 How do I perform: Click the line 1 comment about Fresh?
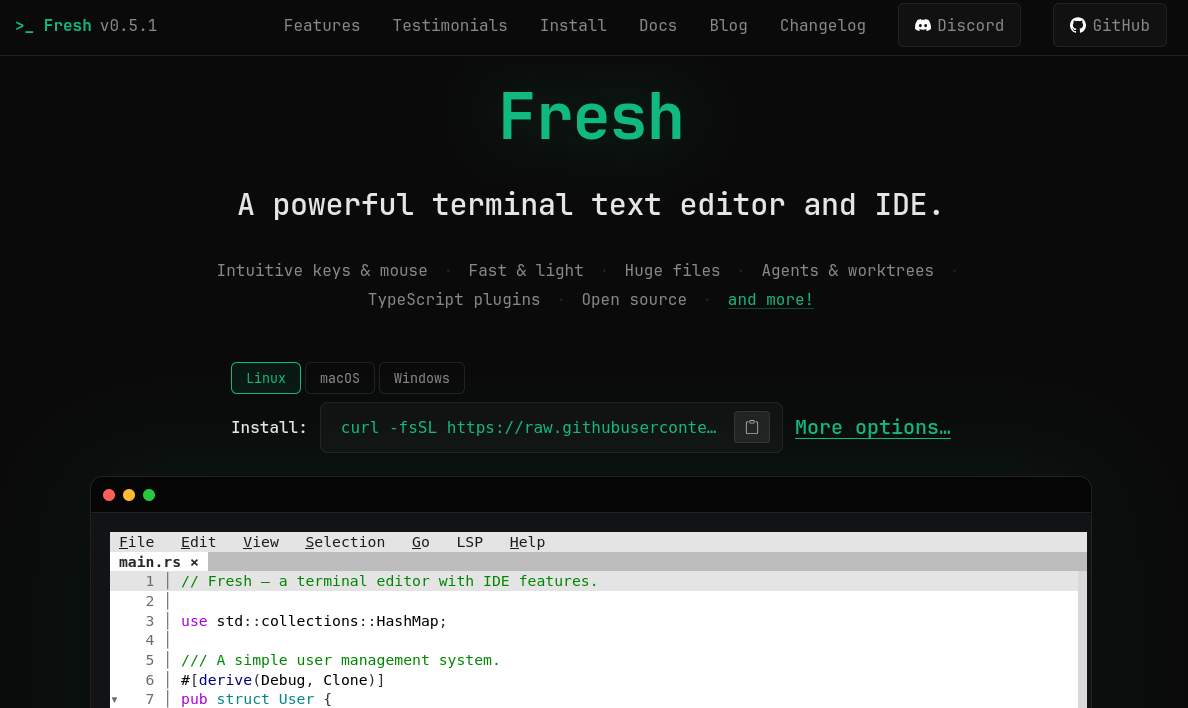tap(389, 581)
